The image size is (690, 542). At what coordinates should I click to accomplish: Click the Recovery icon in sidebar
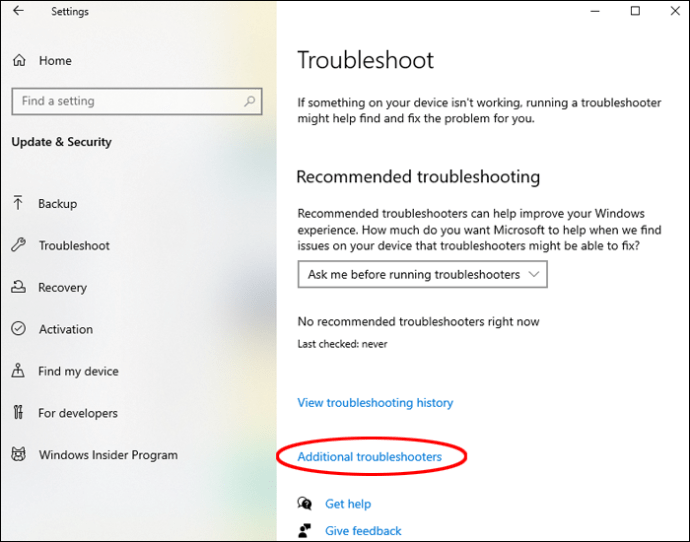[x=18, y=287]
